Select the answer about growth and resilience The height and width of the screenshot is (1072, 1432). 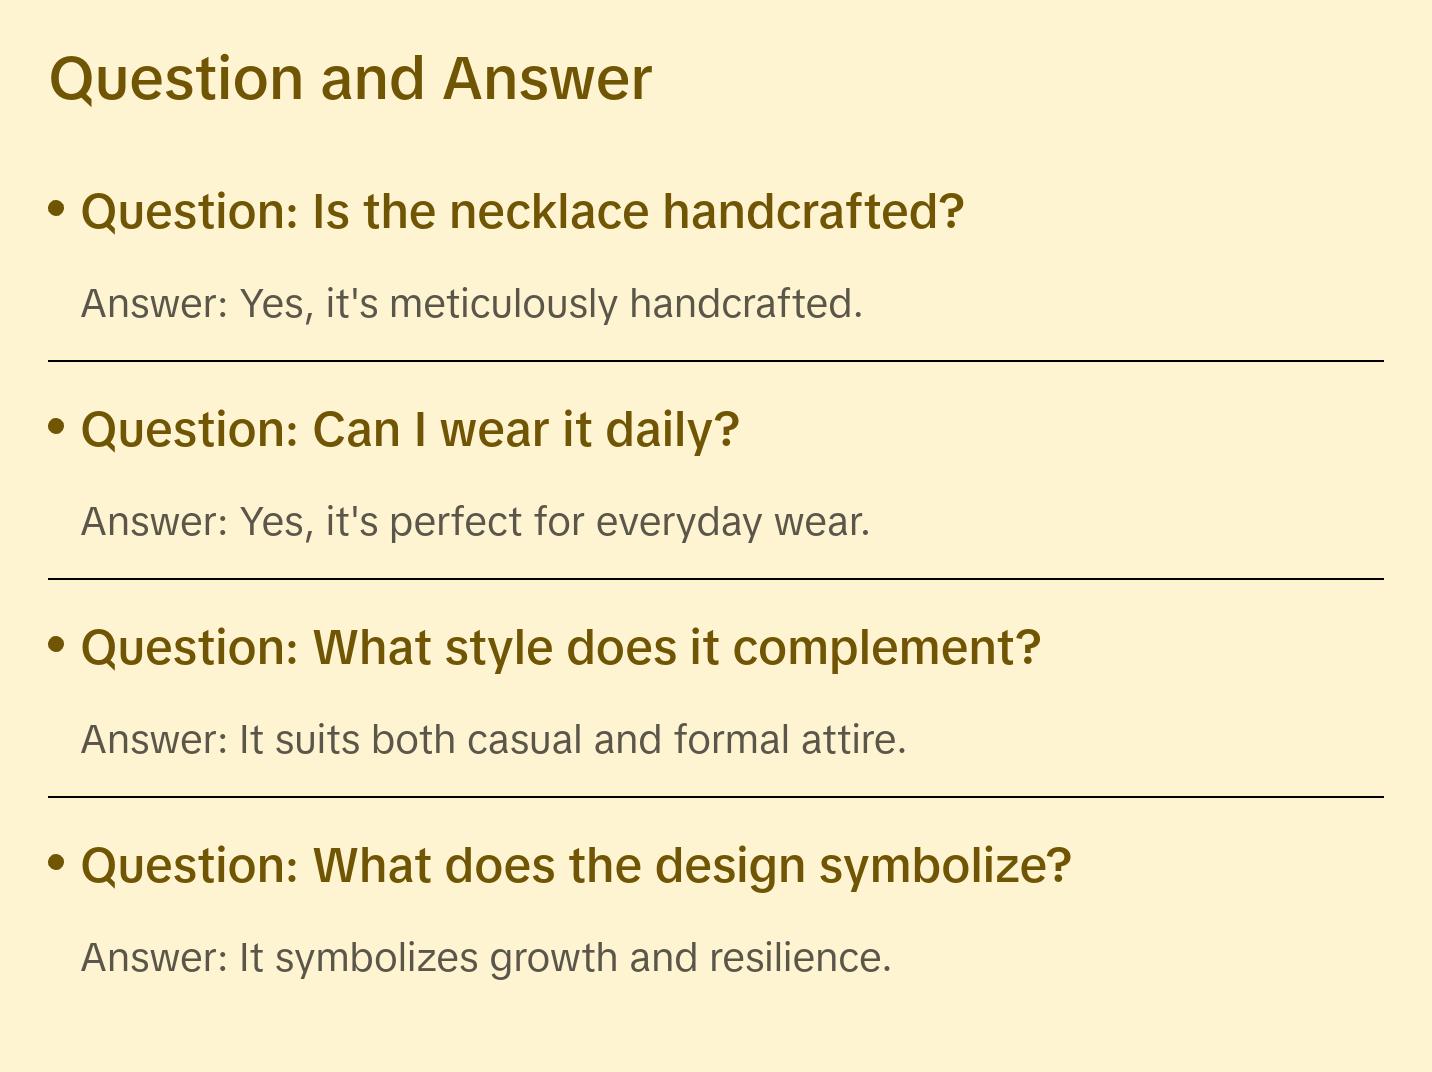point(485,958)
